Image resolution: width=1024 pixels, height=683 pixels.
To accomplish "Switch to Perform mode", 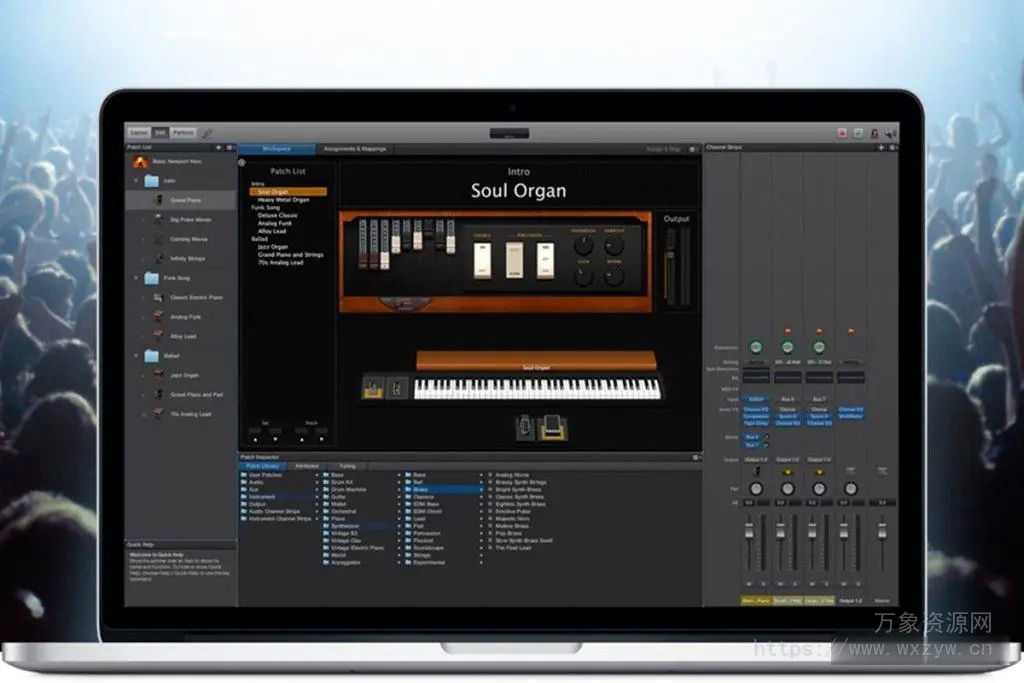I will click(x=183, y=132).
